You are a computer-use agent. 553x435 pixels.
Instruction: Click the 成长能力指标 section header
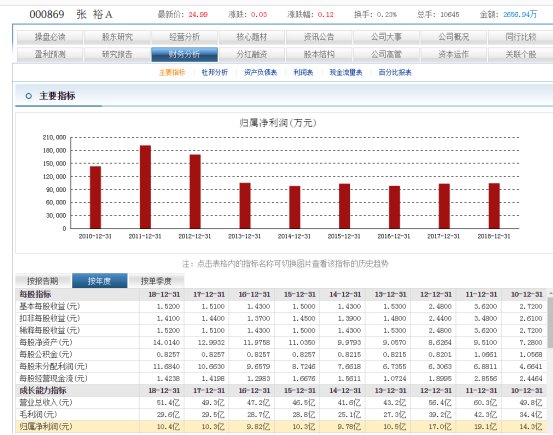[x=43, y=390]
